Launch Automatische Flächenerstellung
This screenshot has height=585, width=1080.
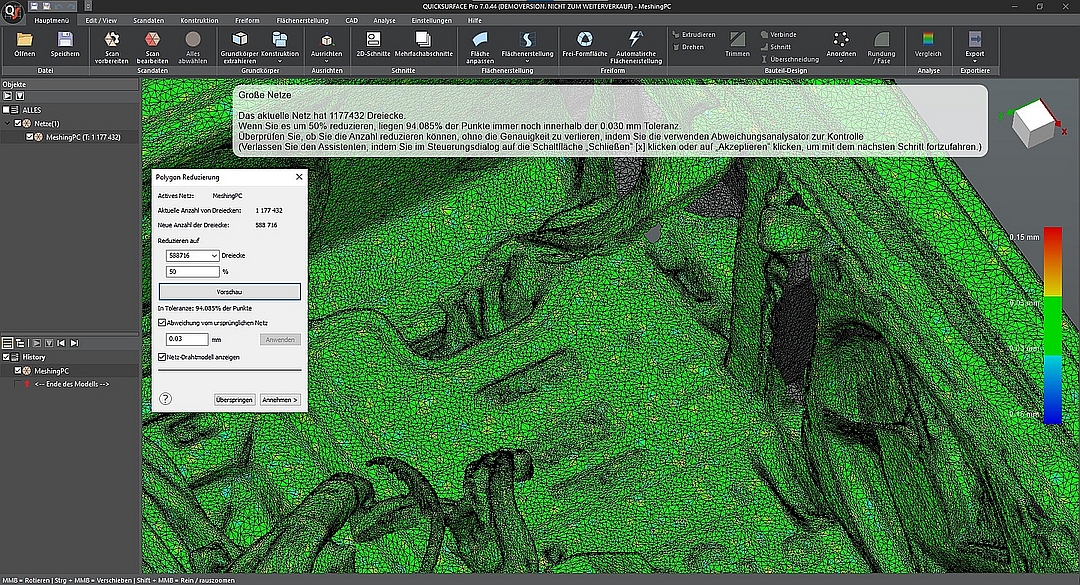pyautogui.click(x=638, y=39)
